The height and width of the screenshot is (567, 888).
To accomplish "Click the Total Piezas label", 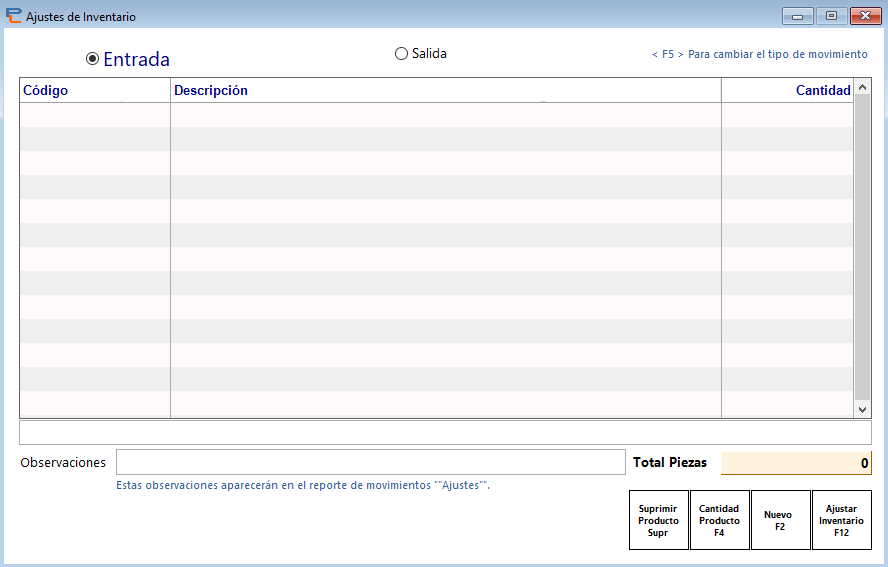I will pos(670,462).
